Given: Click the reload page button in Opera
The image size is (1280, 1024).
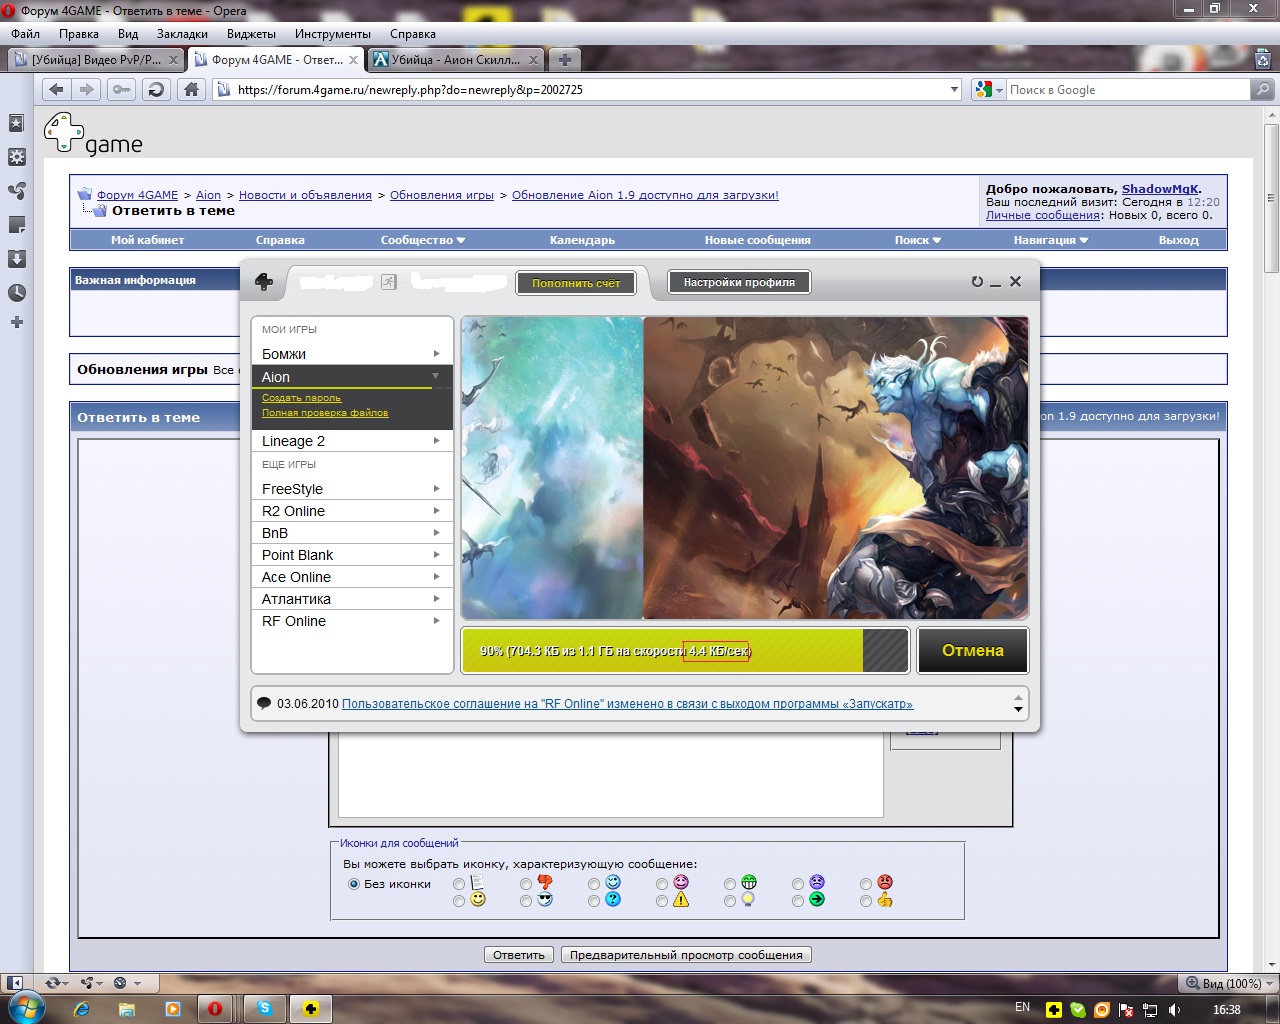Looking at the screenshot, I should coord(156,90).
